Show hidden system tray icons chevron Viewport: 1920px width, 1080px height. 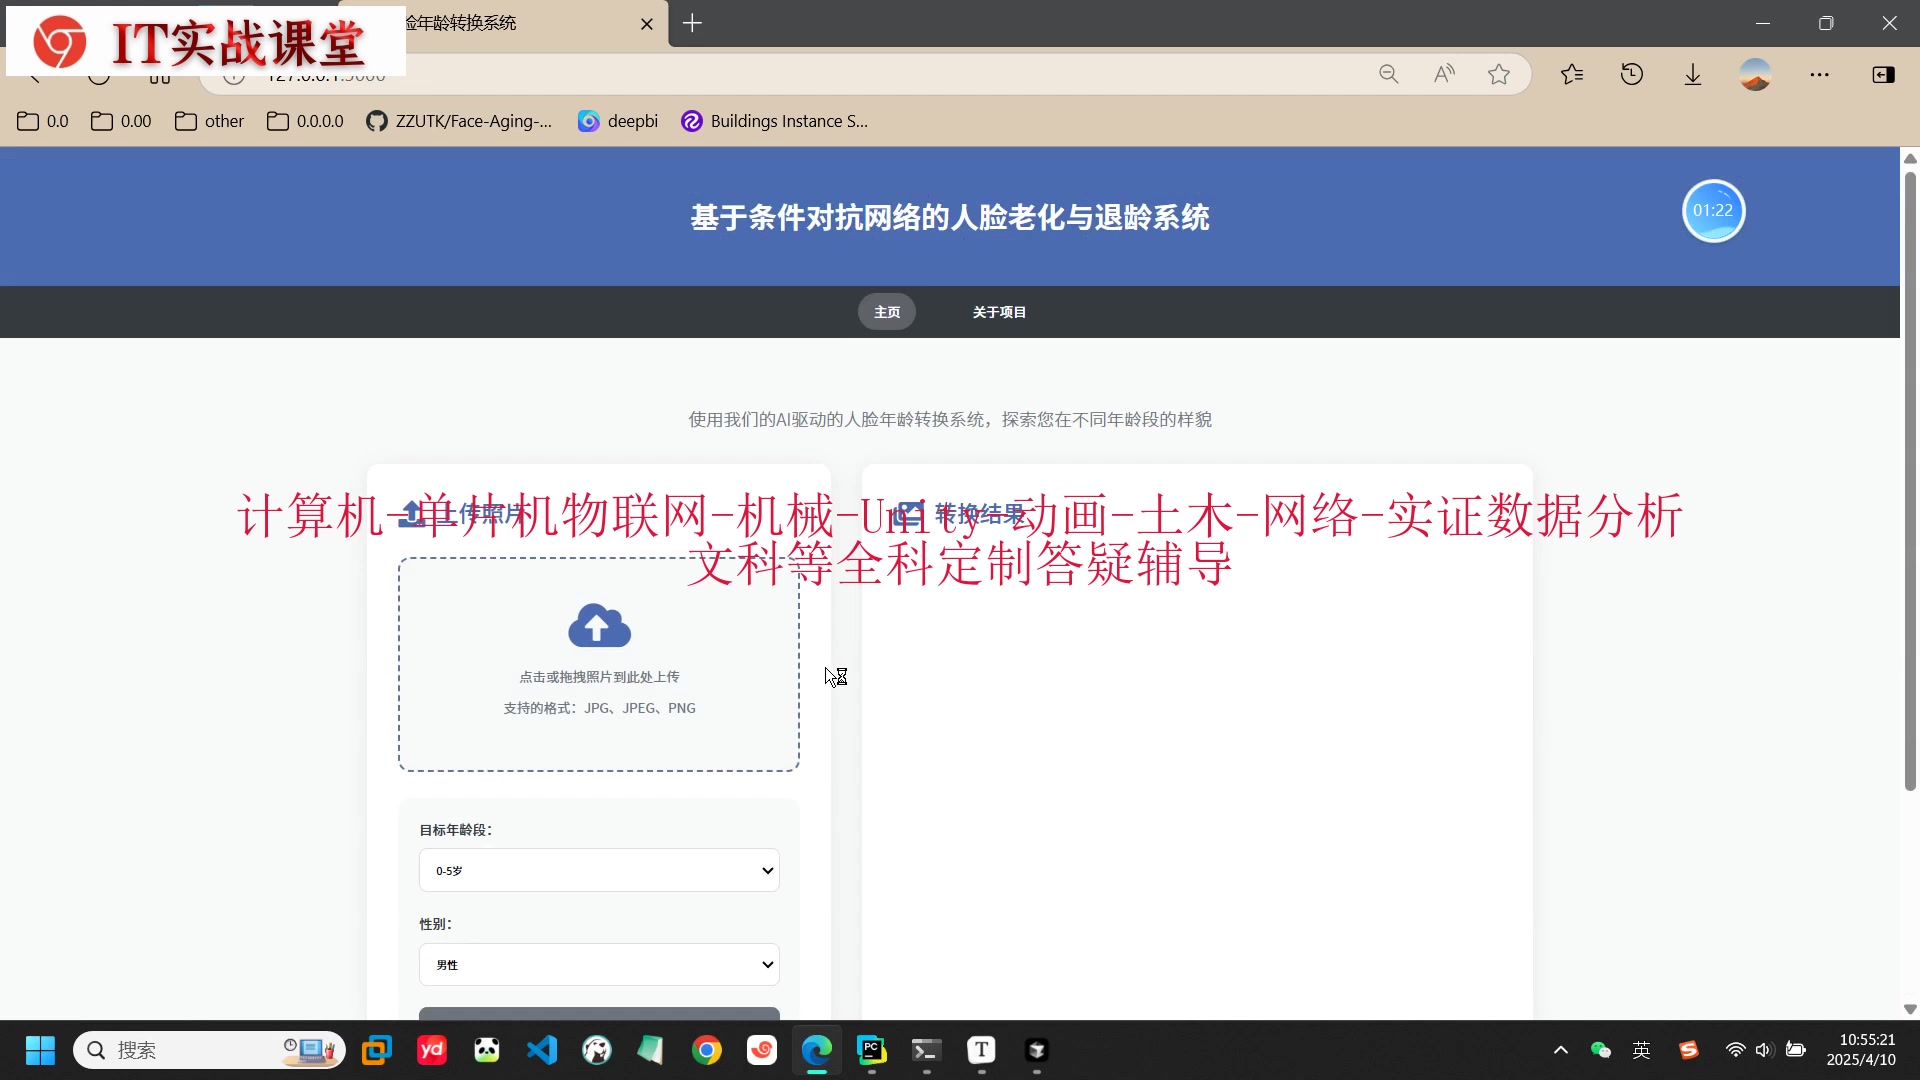coord(1560,1050)
